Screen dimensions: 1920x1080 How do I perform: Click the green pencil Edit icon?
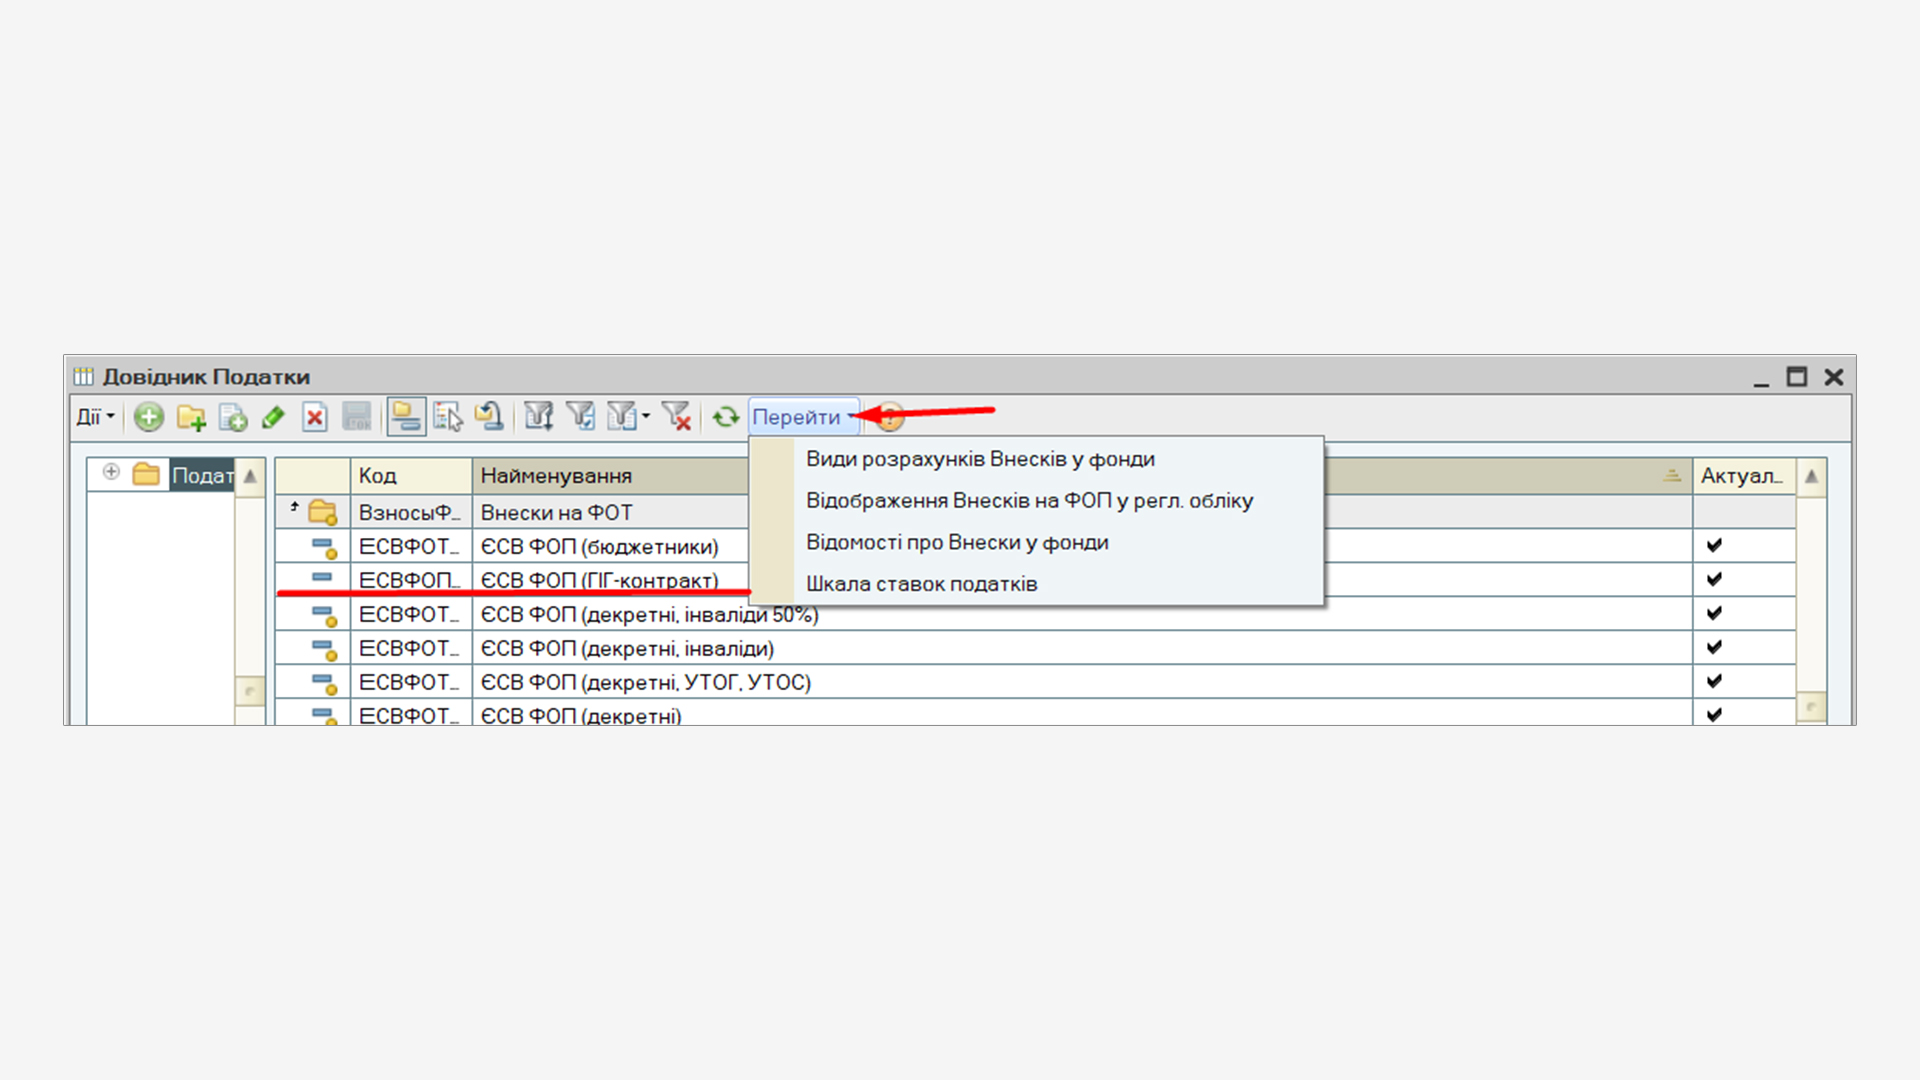click(x=273, y=417)
